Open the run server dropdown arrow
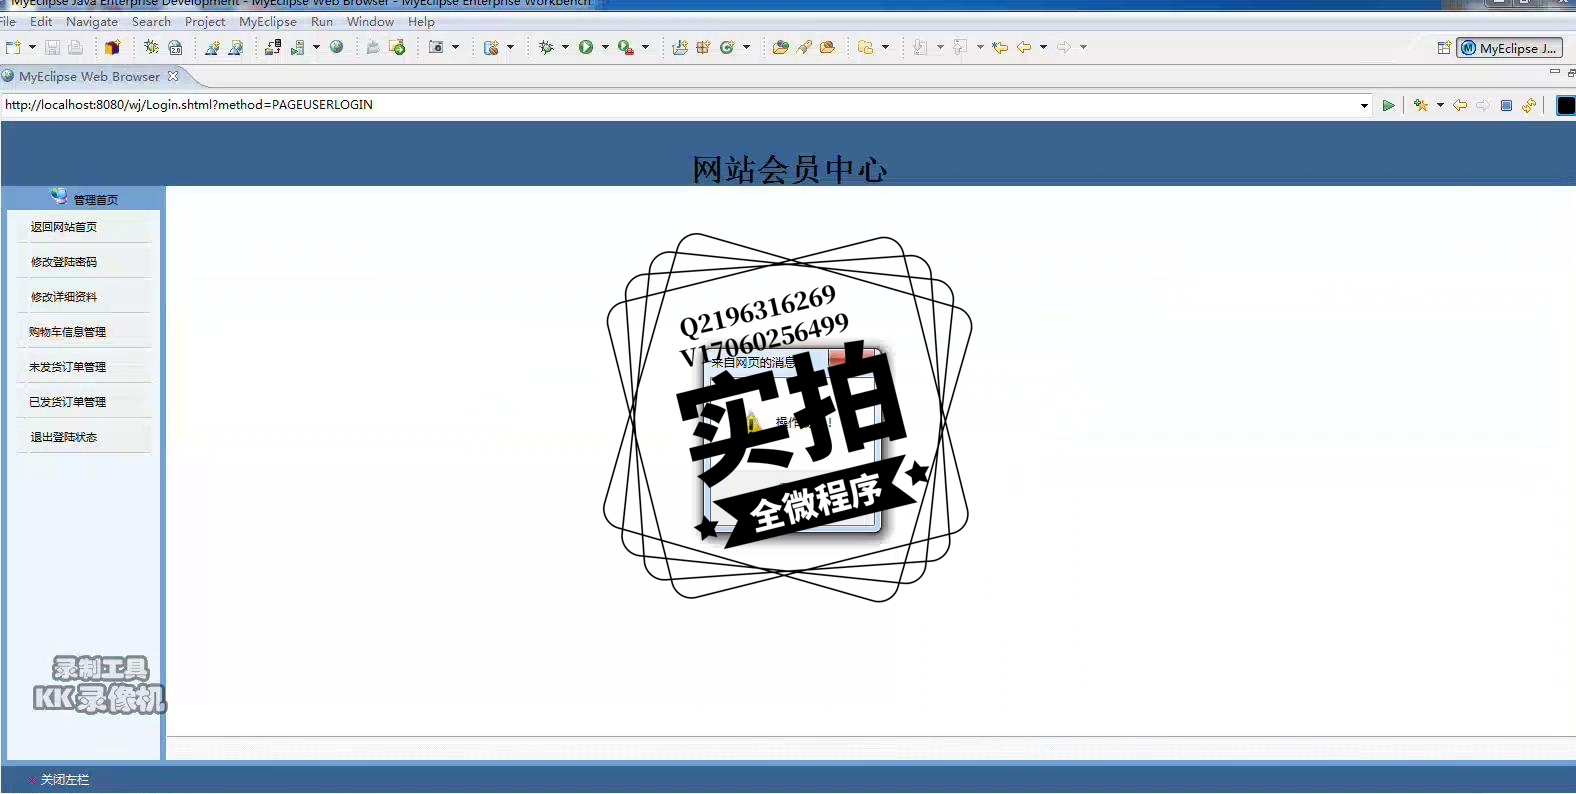 click(316, 47)
